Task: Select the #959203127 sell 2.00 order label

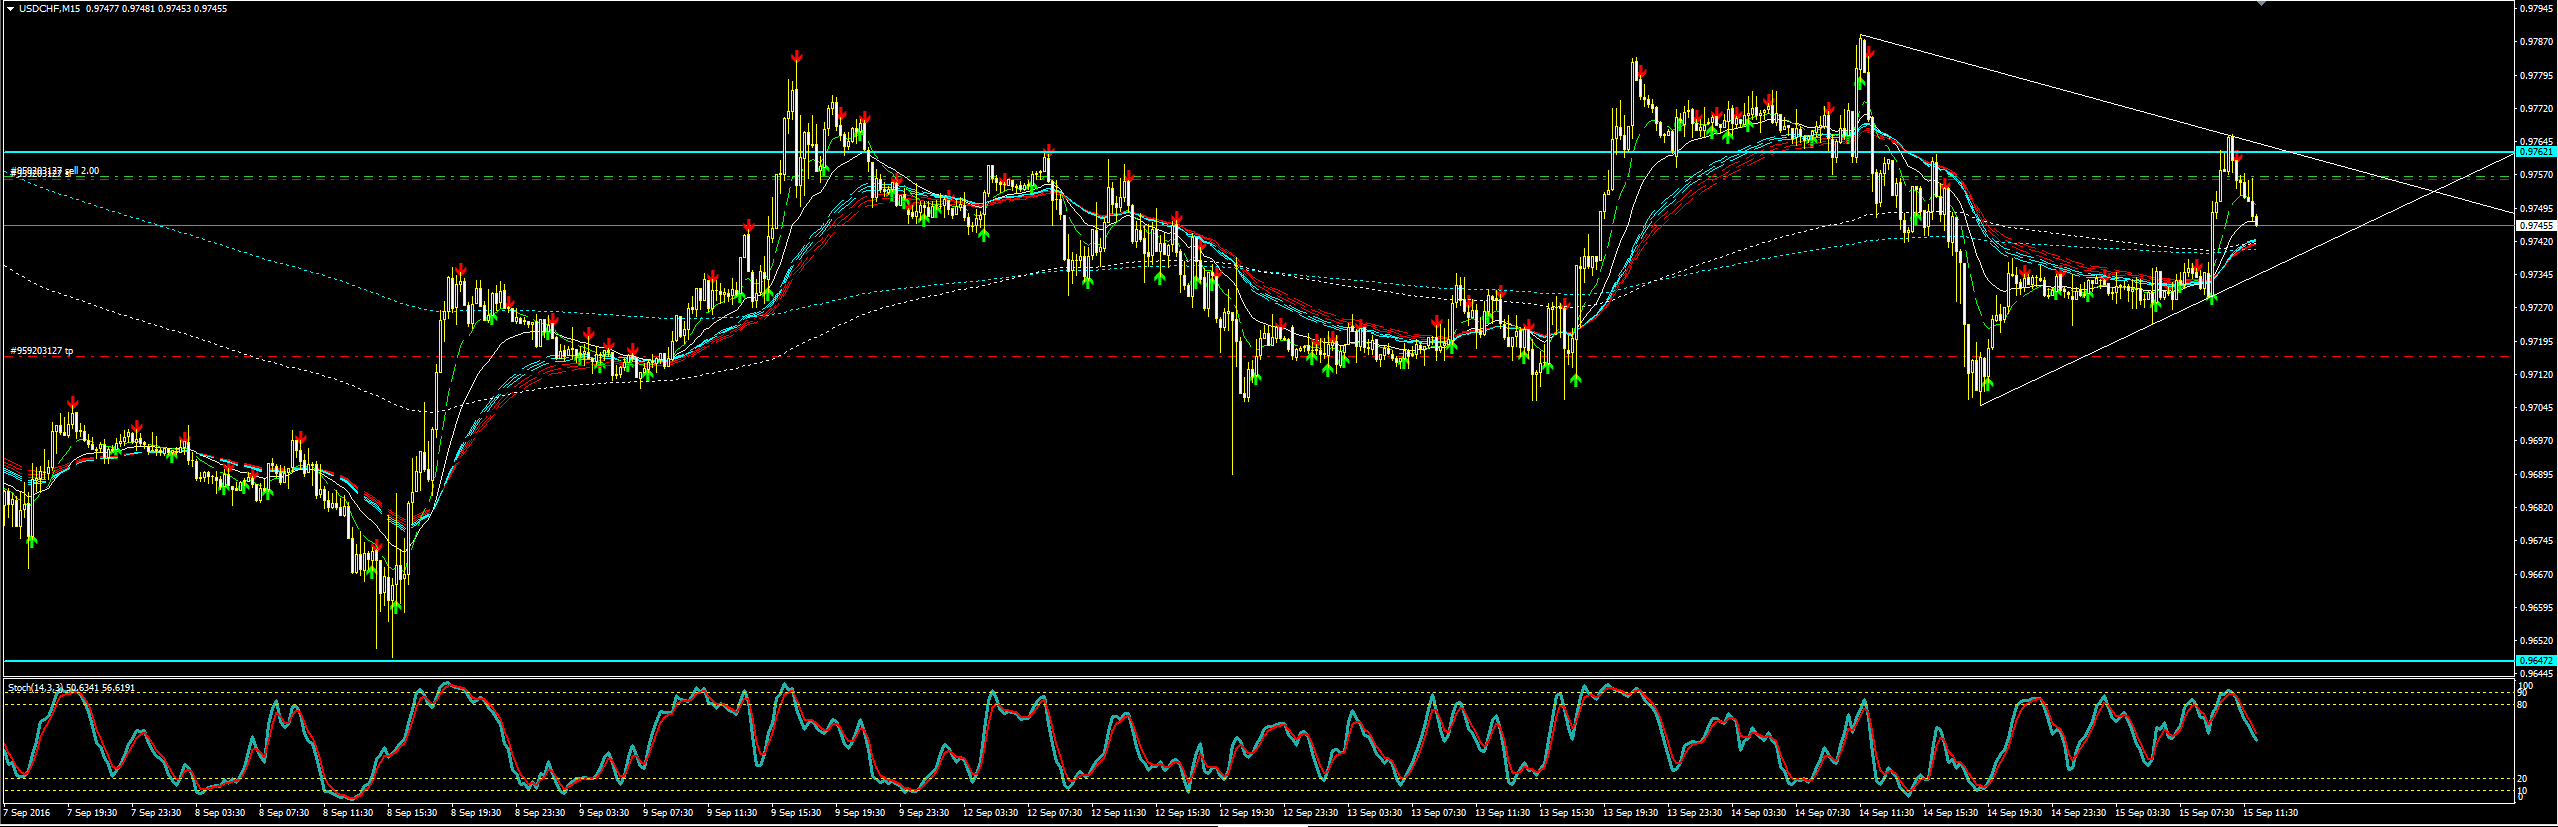Action: point(55,171)
